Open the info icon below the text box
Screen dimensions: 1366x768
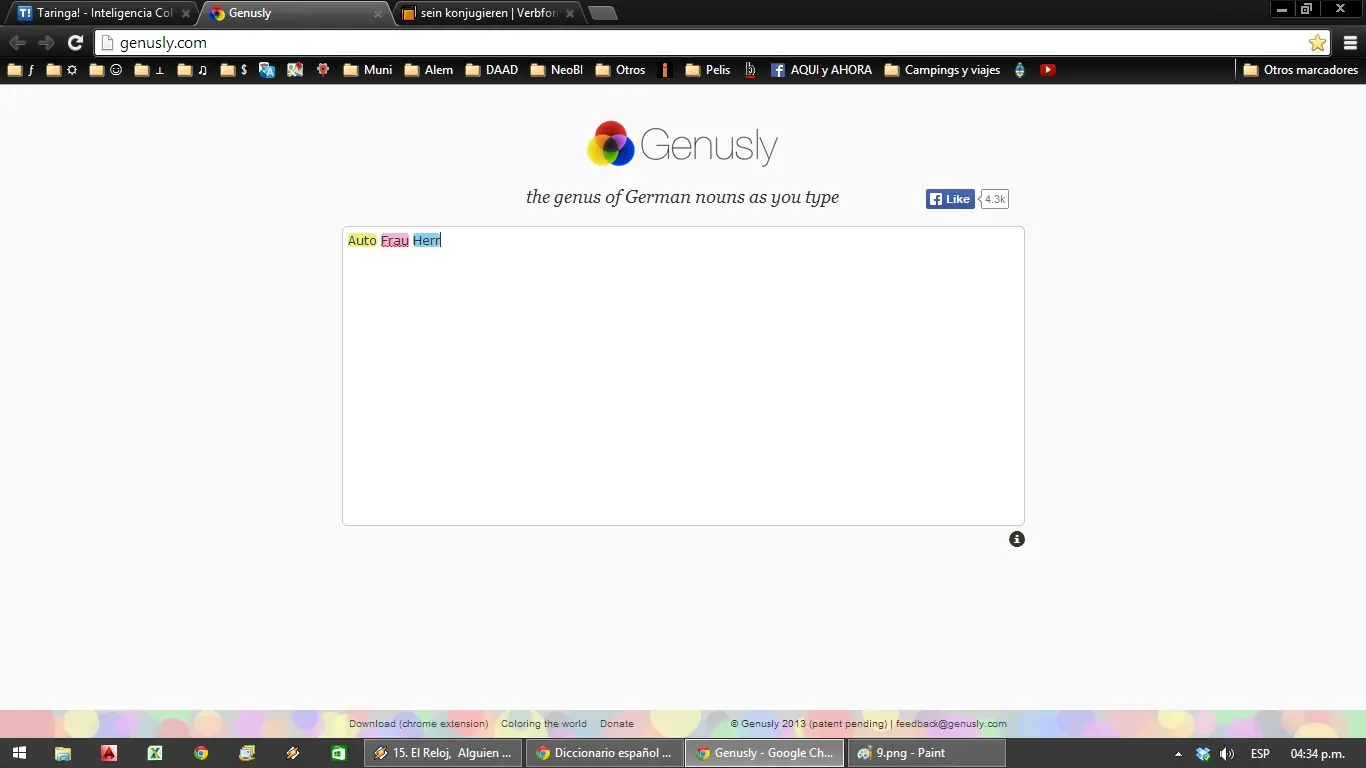click(1017, 539)
